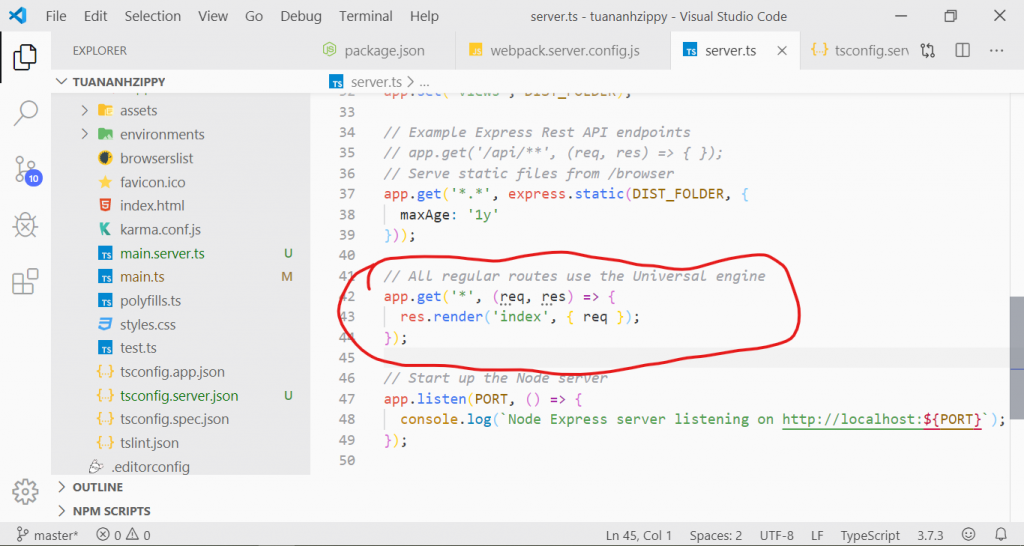Click the Split Editor icon

tap(962, 50)
